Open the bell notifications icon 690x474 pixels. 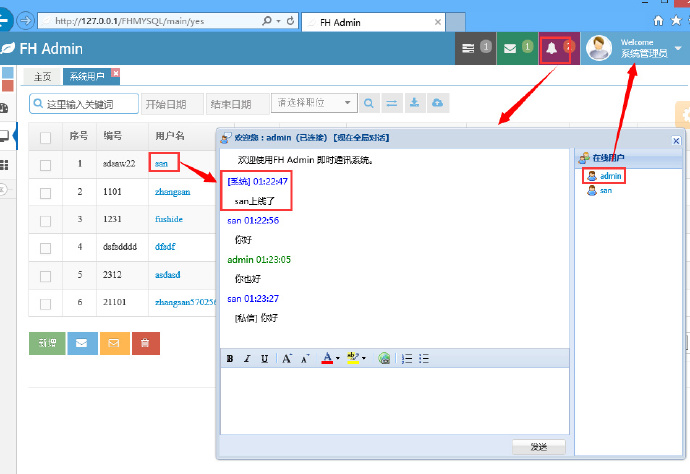click(x=551, y=48)
